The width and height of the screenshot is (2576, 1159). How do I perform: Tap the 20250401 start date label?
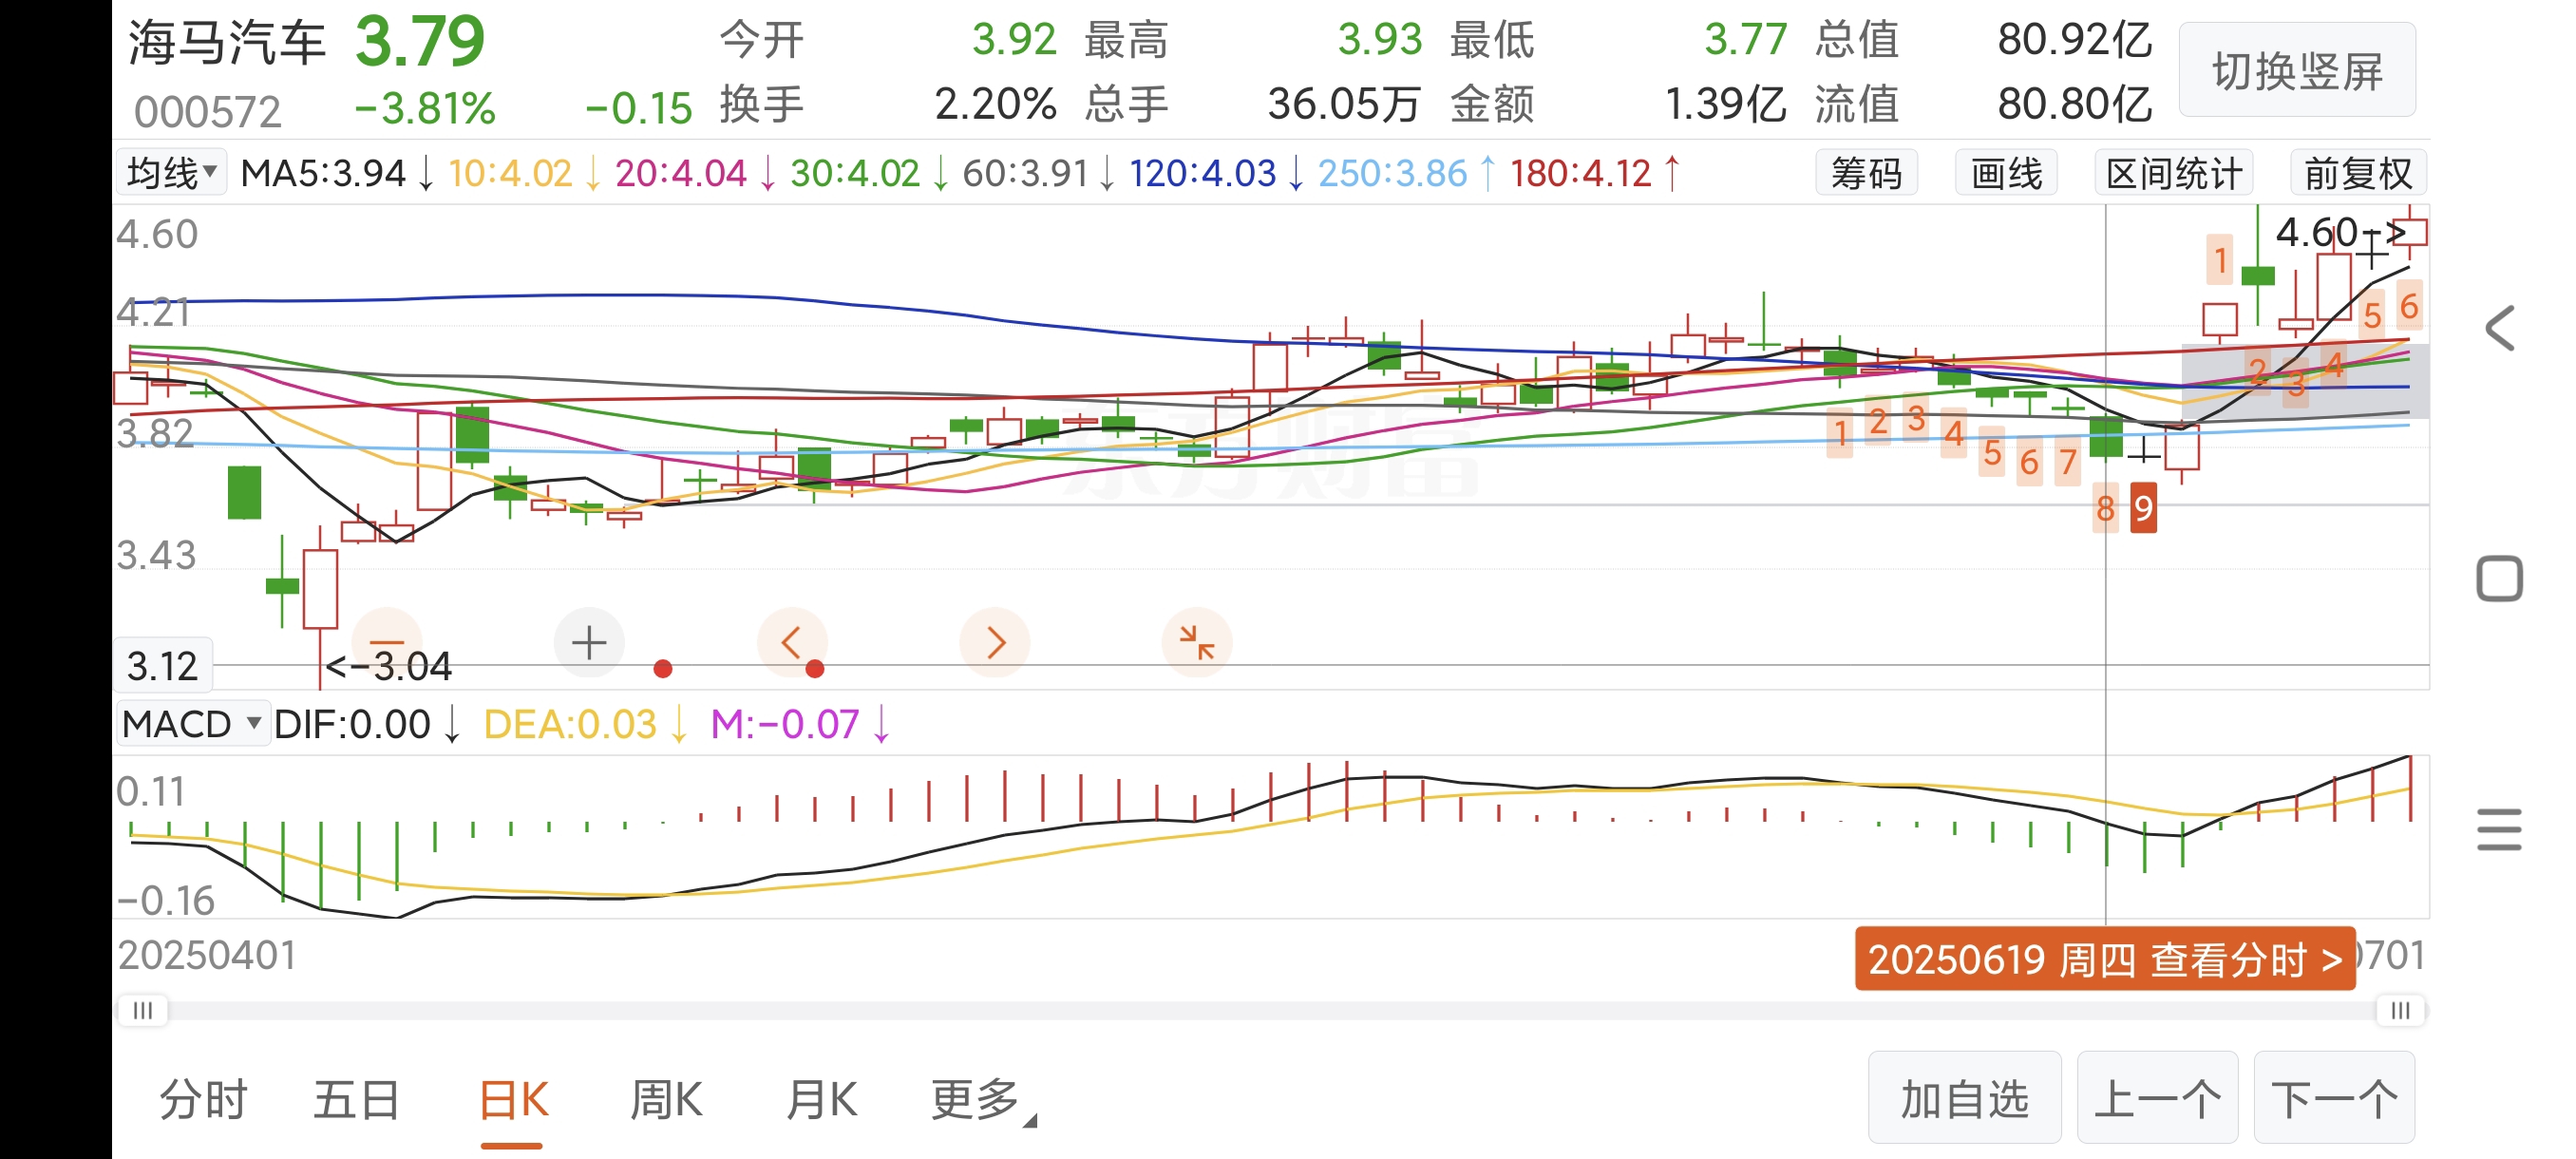coord(207,955)
